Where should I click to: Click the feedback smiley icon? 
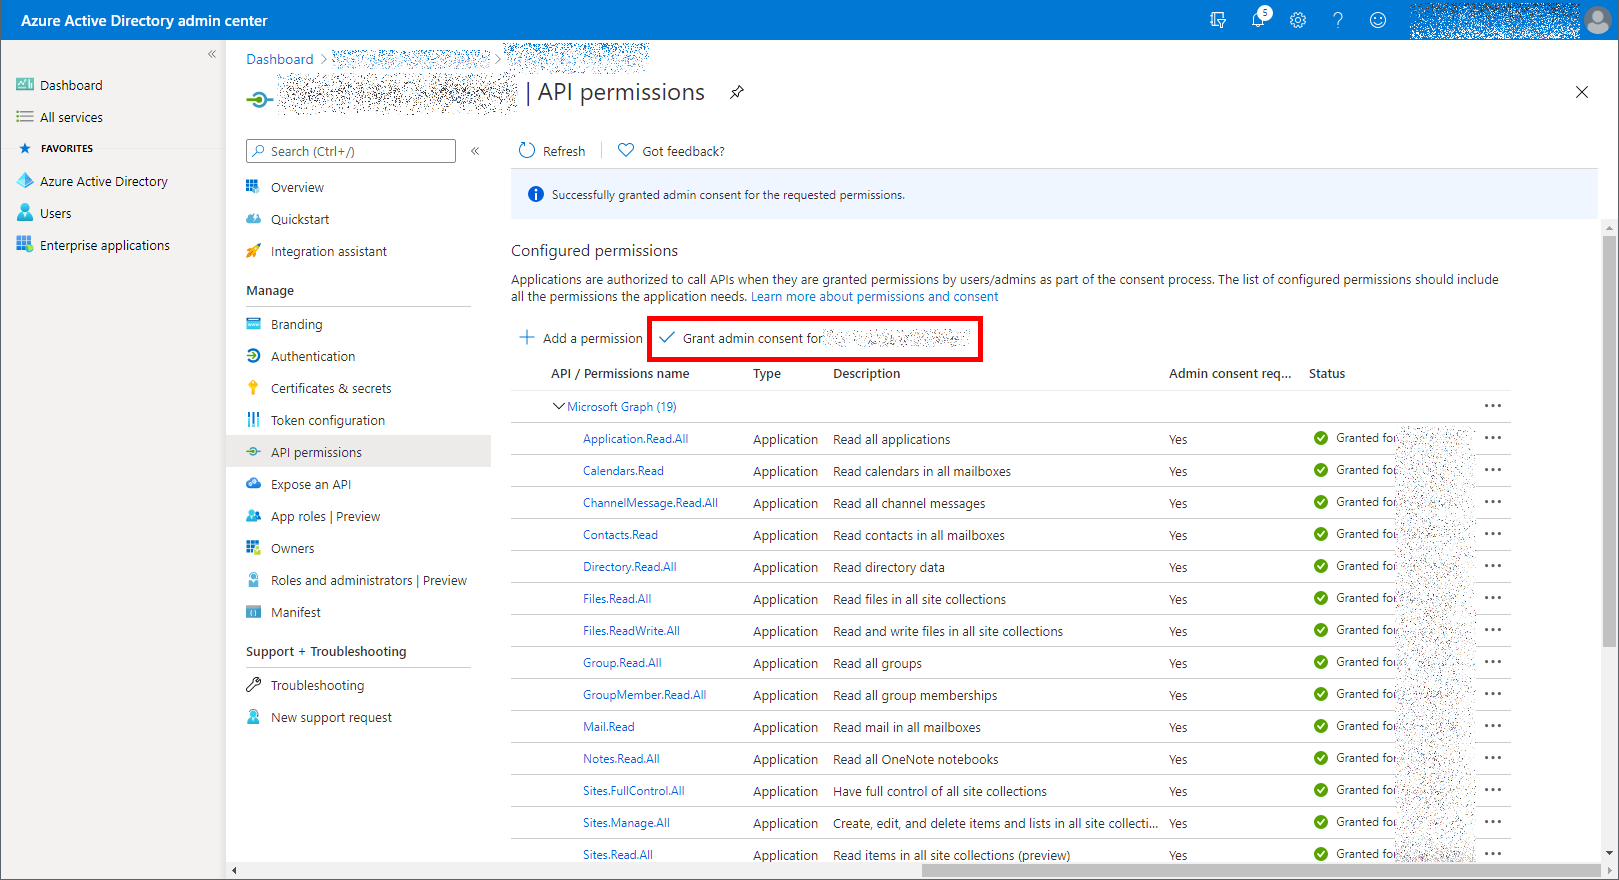click(x=1378, y=20)
